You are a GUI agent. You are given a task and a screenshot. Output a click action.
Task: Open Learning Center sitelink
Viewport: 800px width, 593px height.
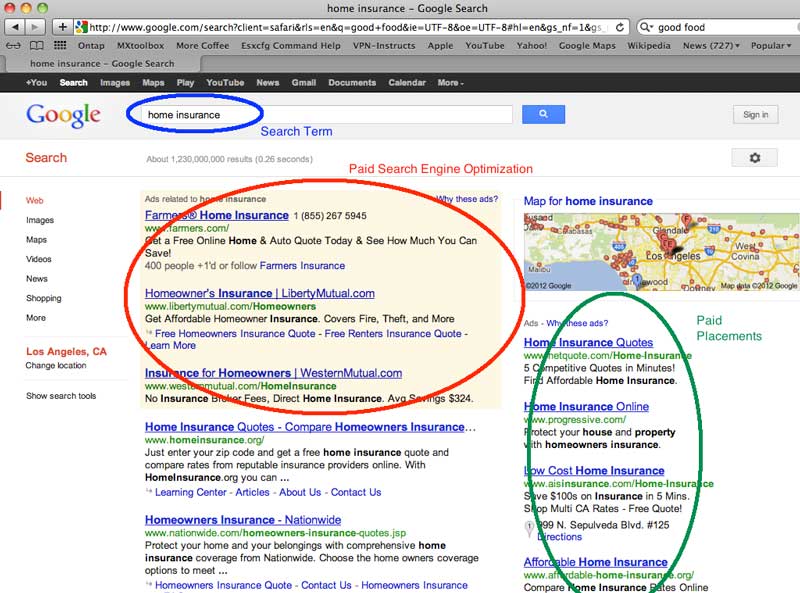click(191, 492)
